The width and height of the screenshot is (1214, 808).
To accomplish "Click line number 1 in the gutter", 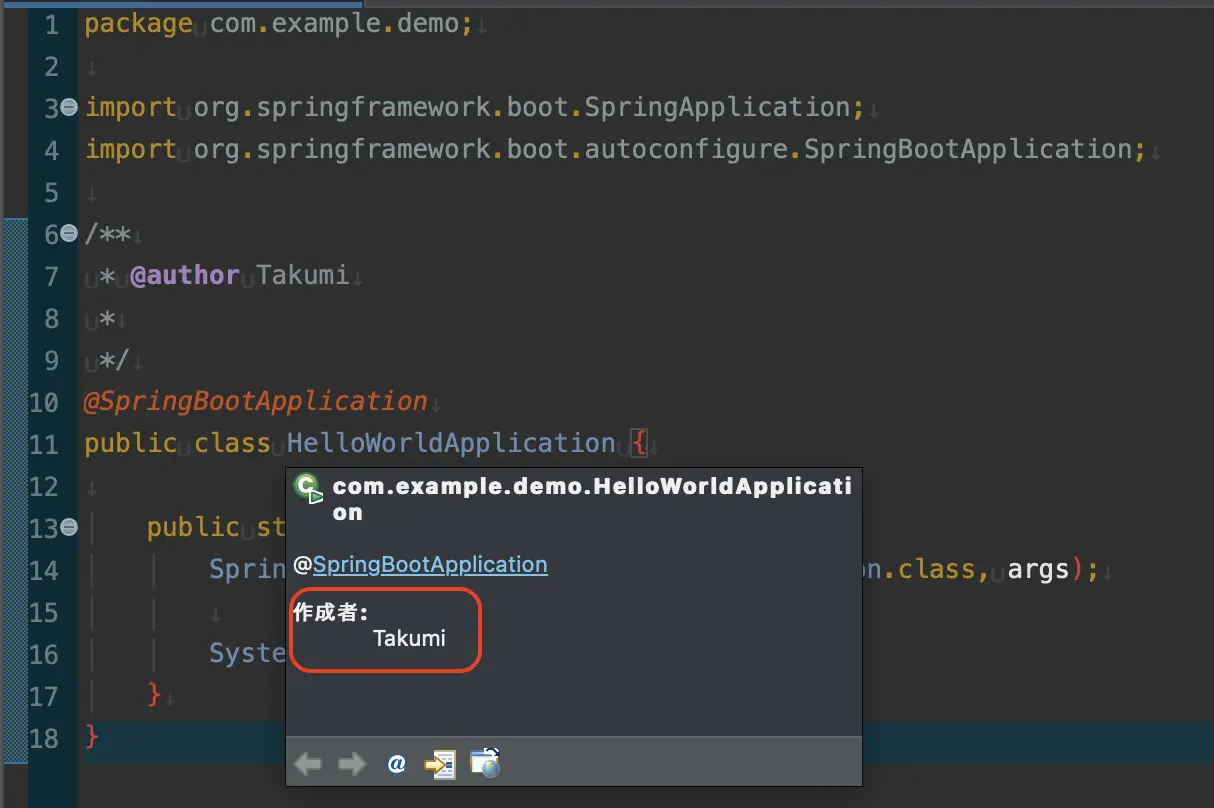I will pyautogui.click(x=52, y=25).
